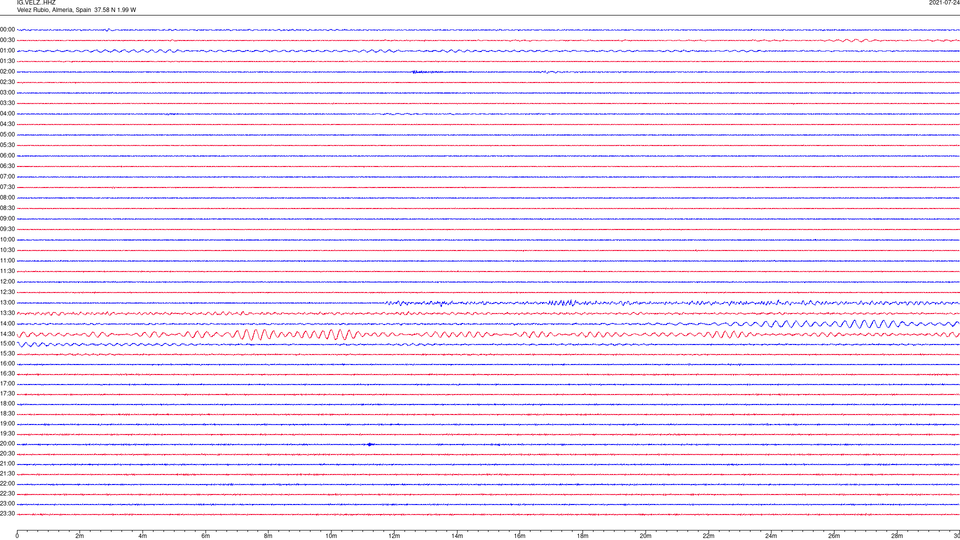This screenshot has width=960, height=540.
Task: Click the 18:00 time label
Action: point(7,403)
